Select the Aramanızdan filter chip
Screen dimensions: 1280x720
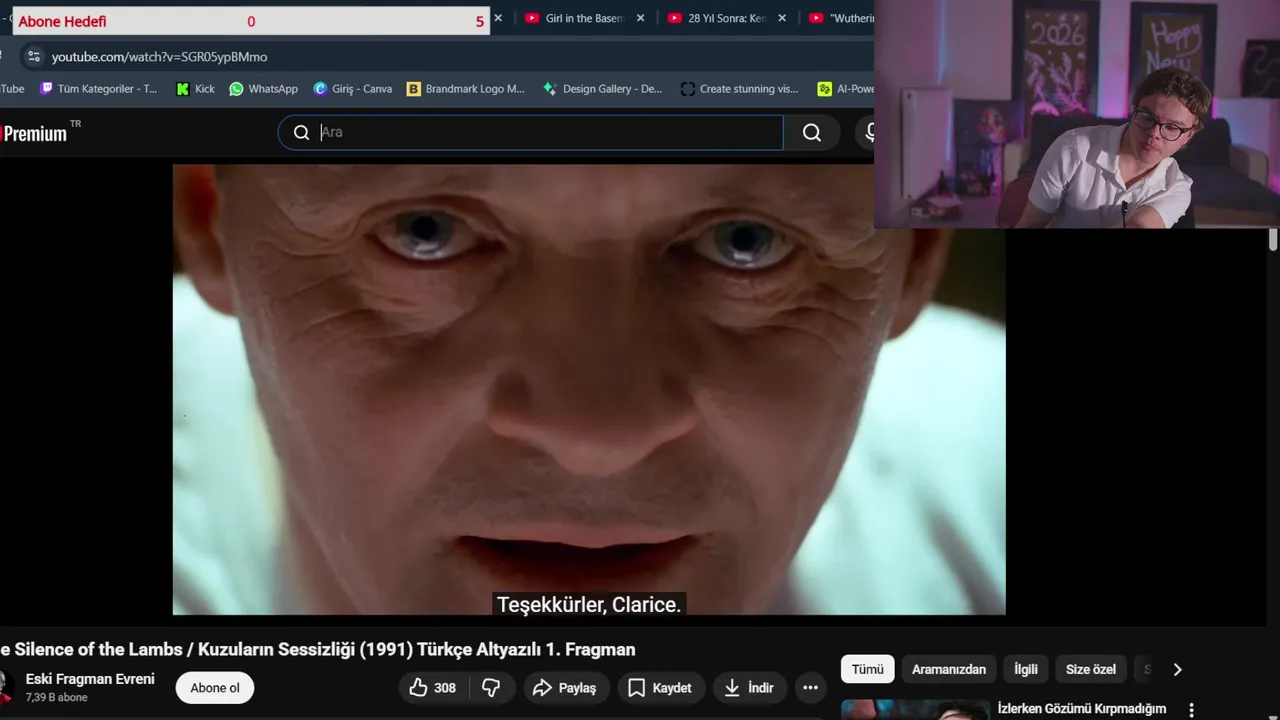tap(949, 669)
